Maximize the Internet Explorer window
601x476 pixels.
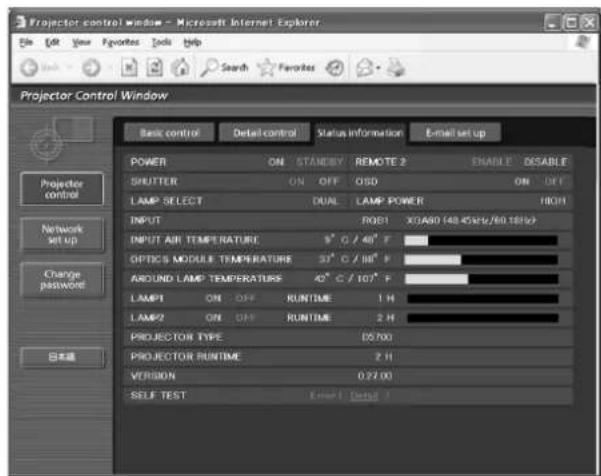[x=571, y=23]
